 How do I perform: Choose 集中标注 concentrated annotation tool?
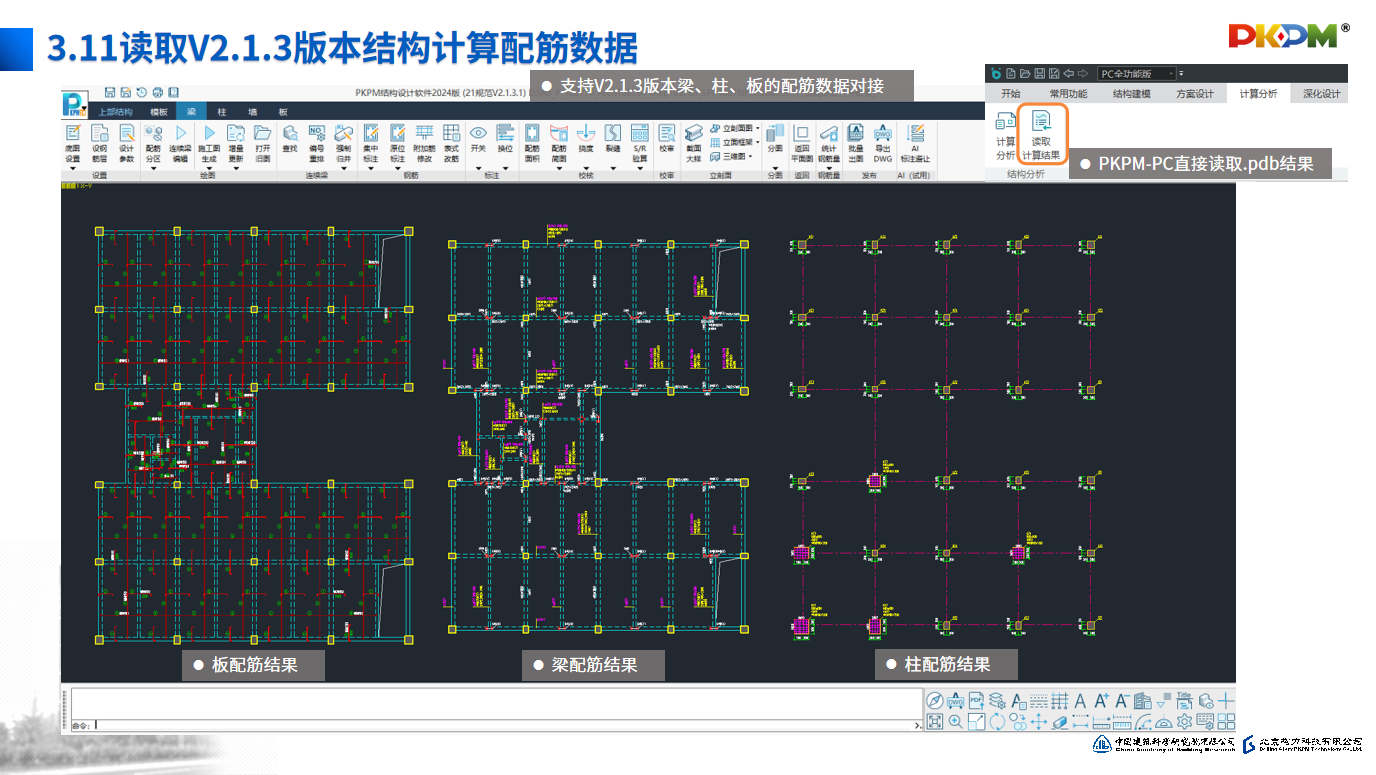[x=371, y=143]
